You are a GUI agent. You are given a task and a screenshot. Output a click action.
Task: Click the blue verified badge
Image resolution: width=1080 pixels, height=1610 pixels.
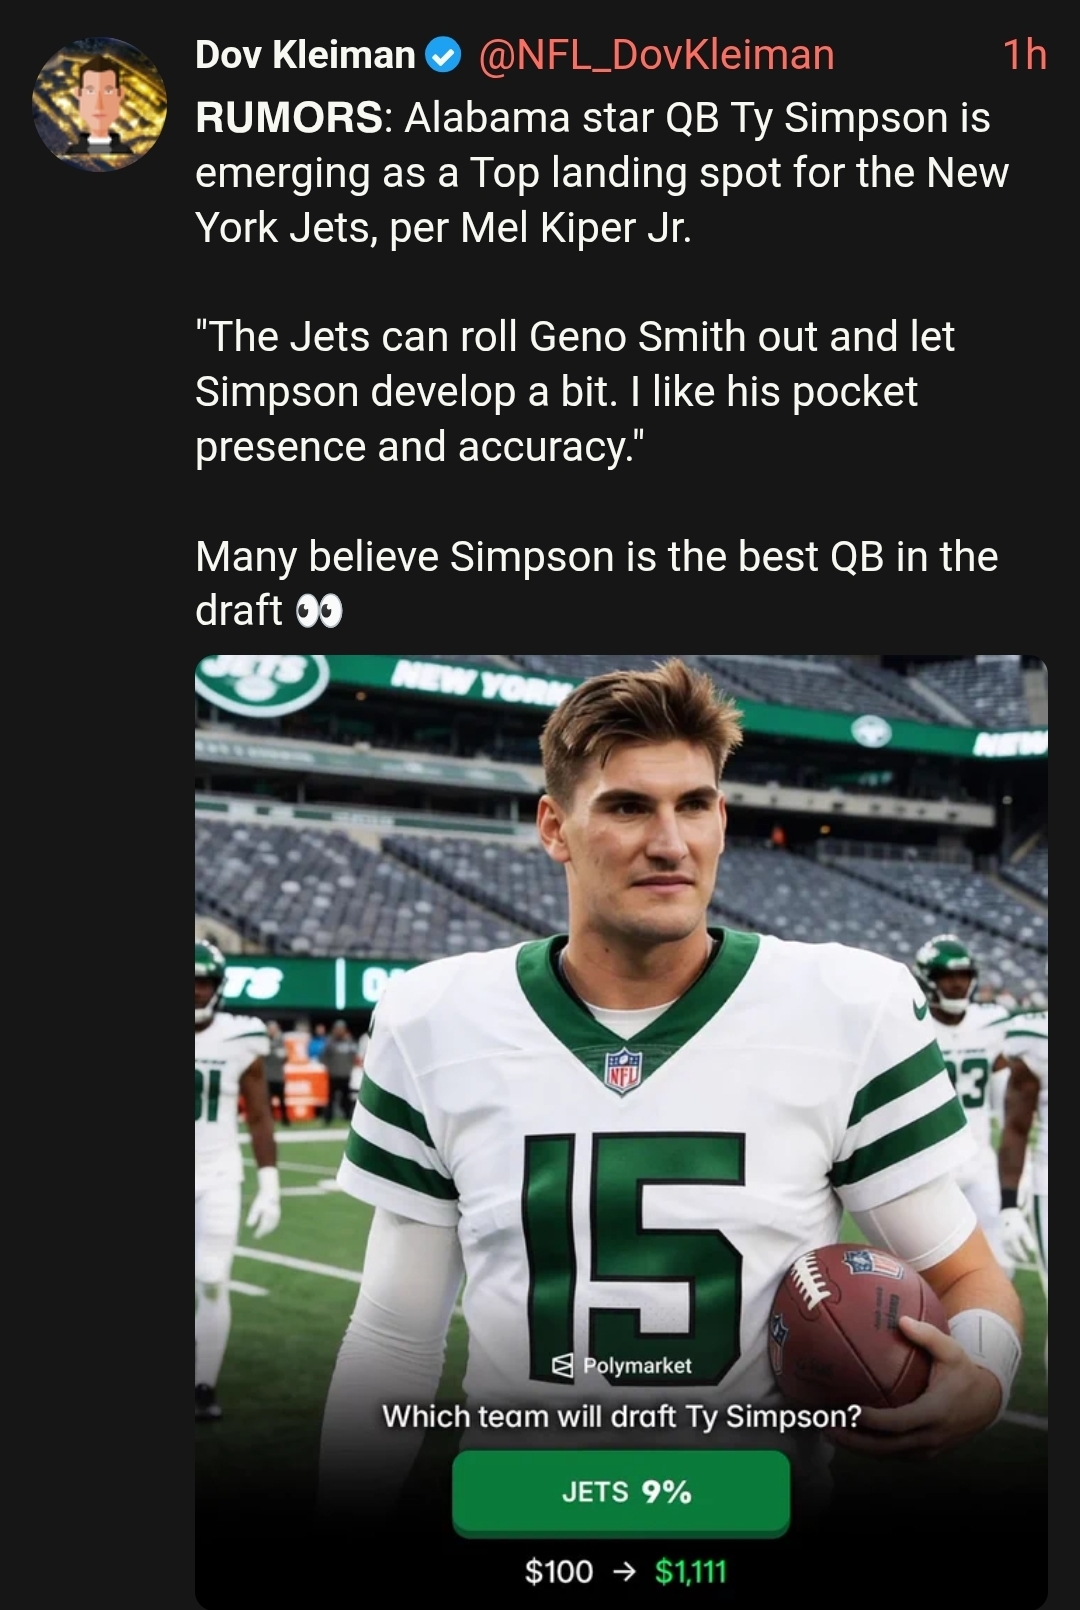pos(444,56)
